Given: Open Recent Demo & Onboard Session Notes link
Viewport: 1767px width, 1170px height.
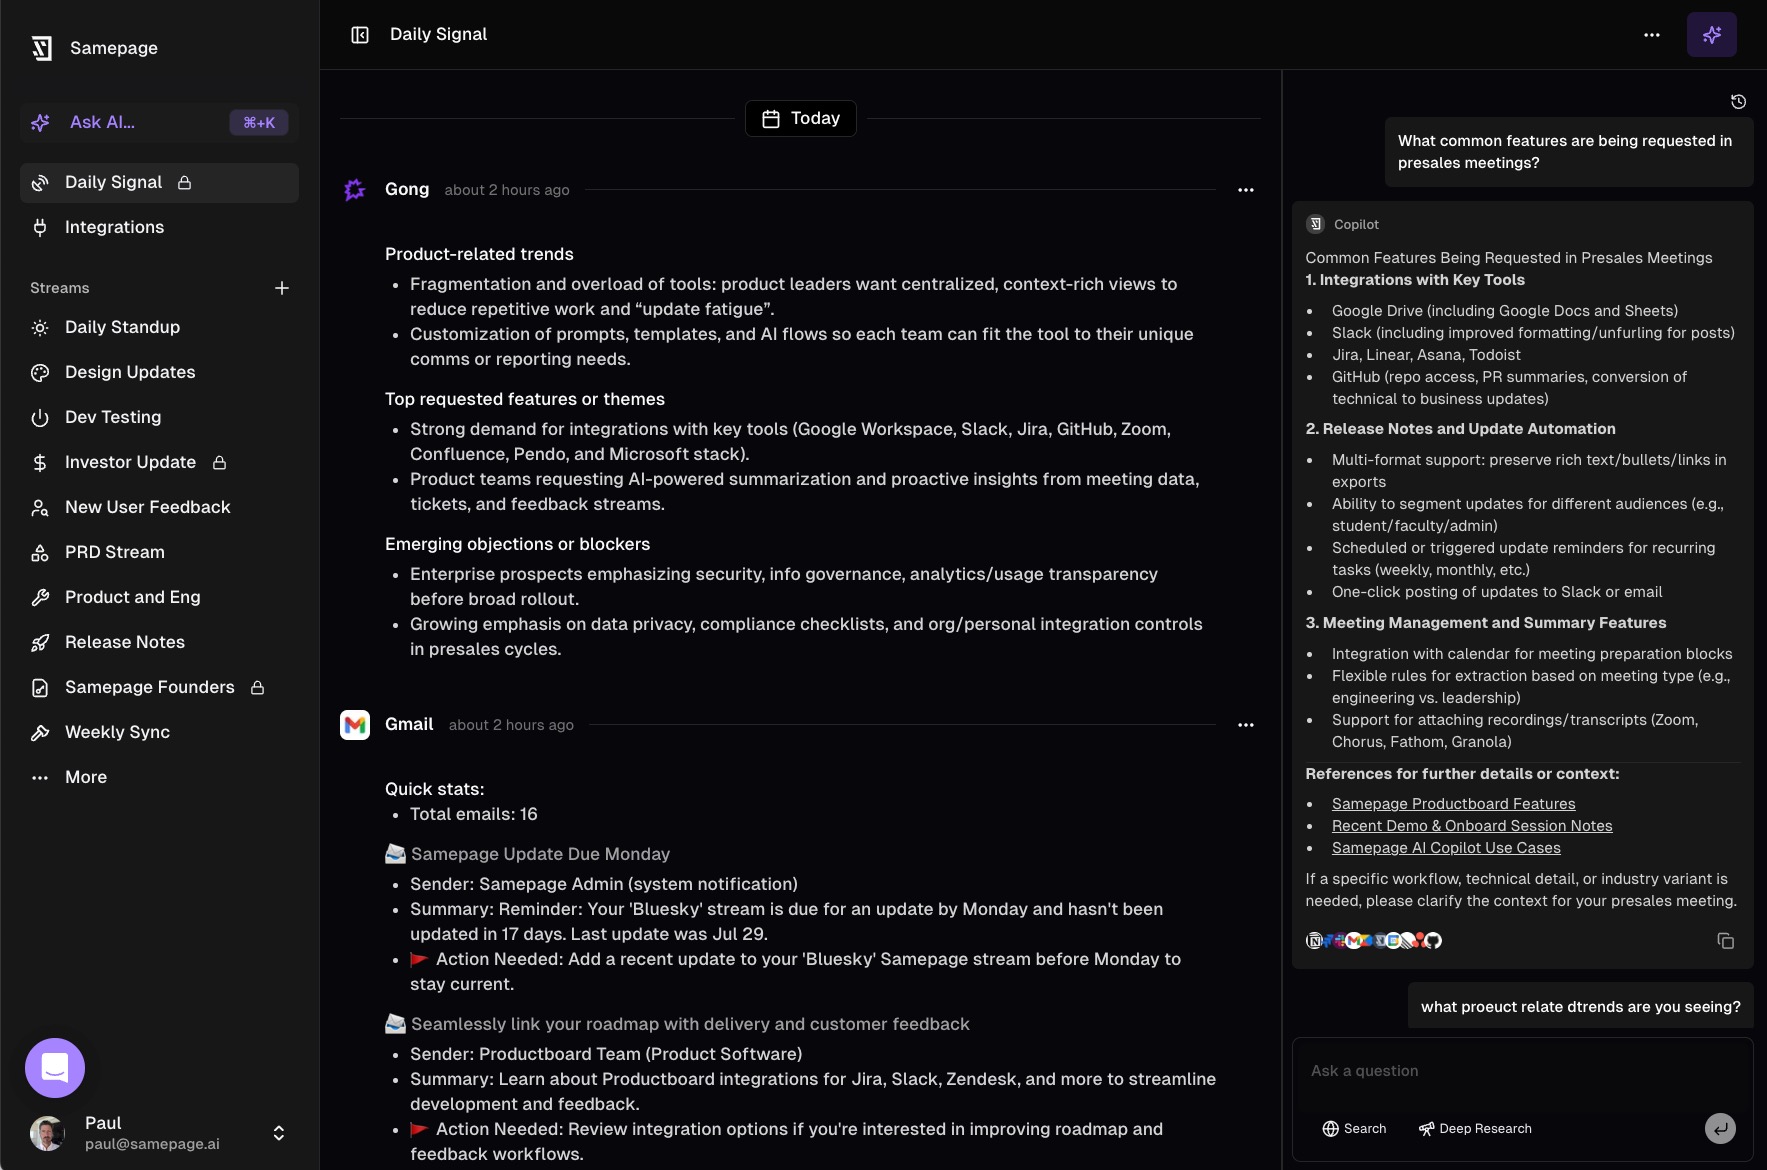Looking at the screenshot, I should [x=1472, y=826].
